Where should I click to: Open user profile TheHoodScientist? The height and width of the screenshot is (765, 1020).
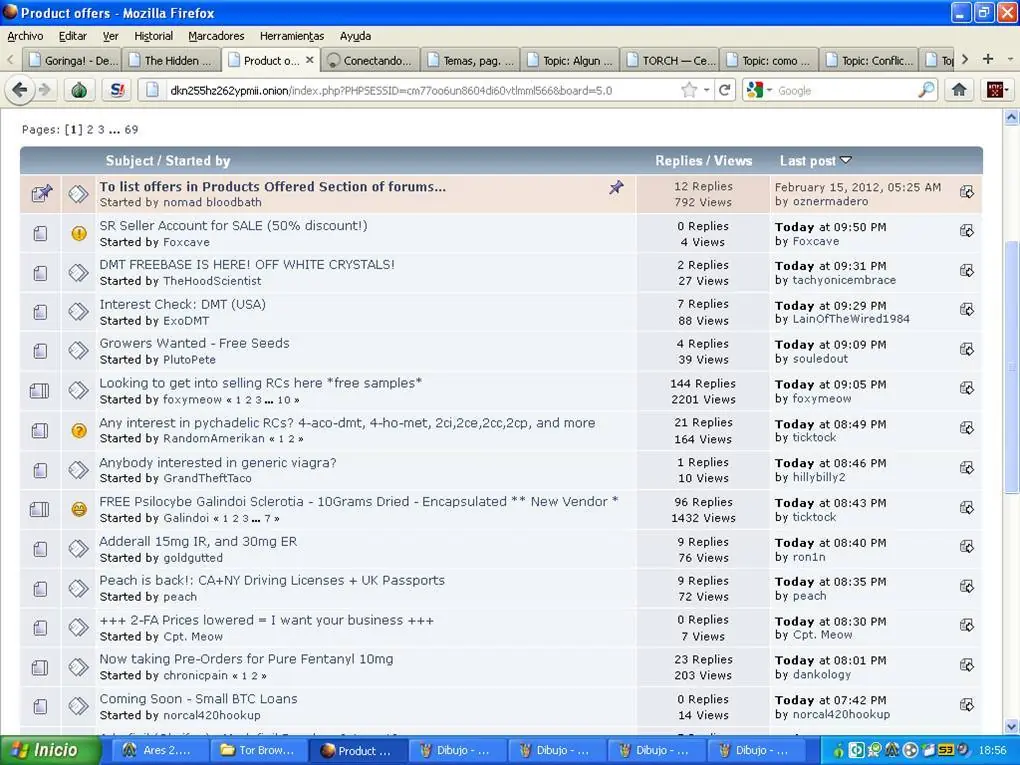pos(212,281)
